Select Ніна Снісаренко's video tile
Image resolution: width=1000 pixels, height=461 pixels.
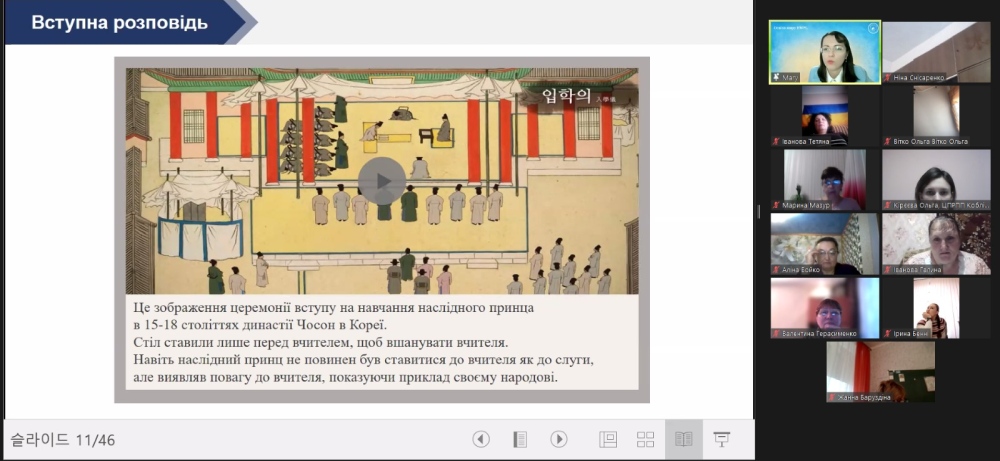click(936, 52)
